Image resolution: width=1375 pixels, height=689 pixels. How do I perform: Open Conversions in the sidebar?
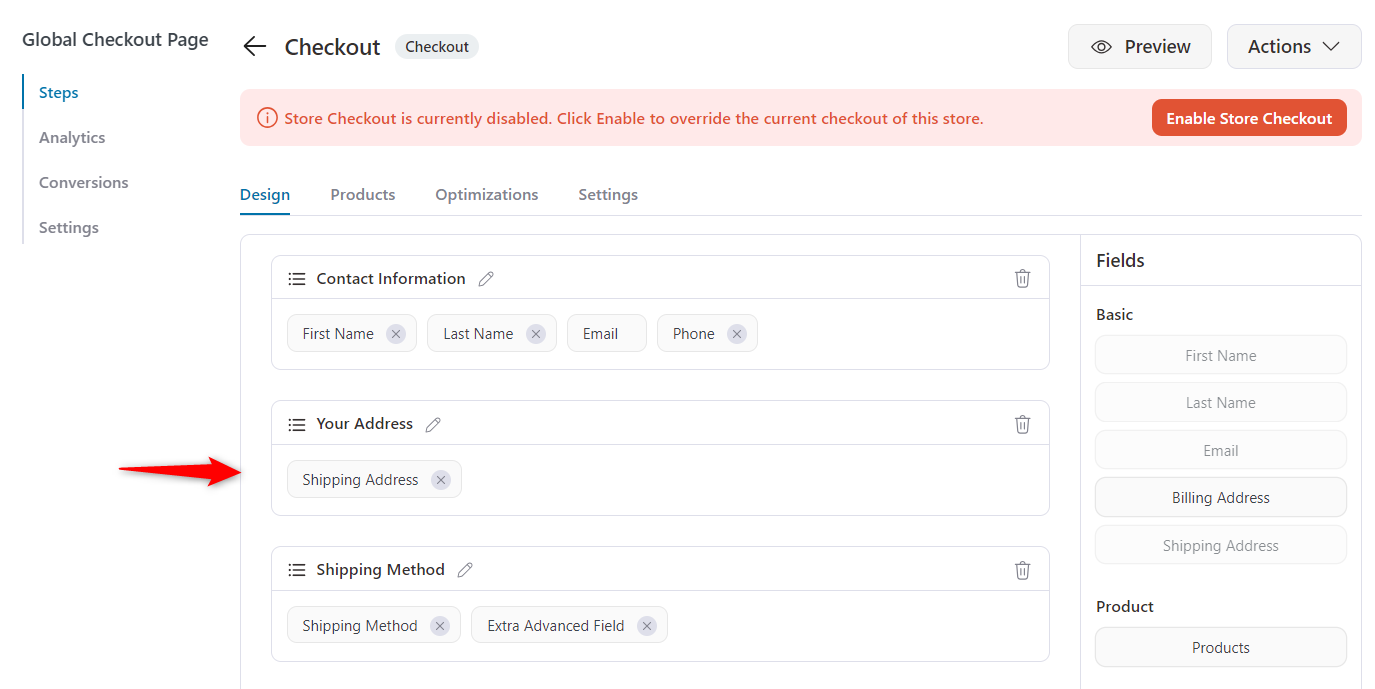[x=84, y=183]
